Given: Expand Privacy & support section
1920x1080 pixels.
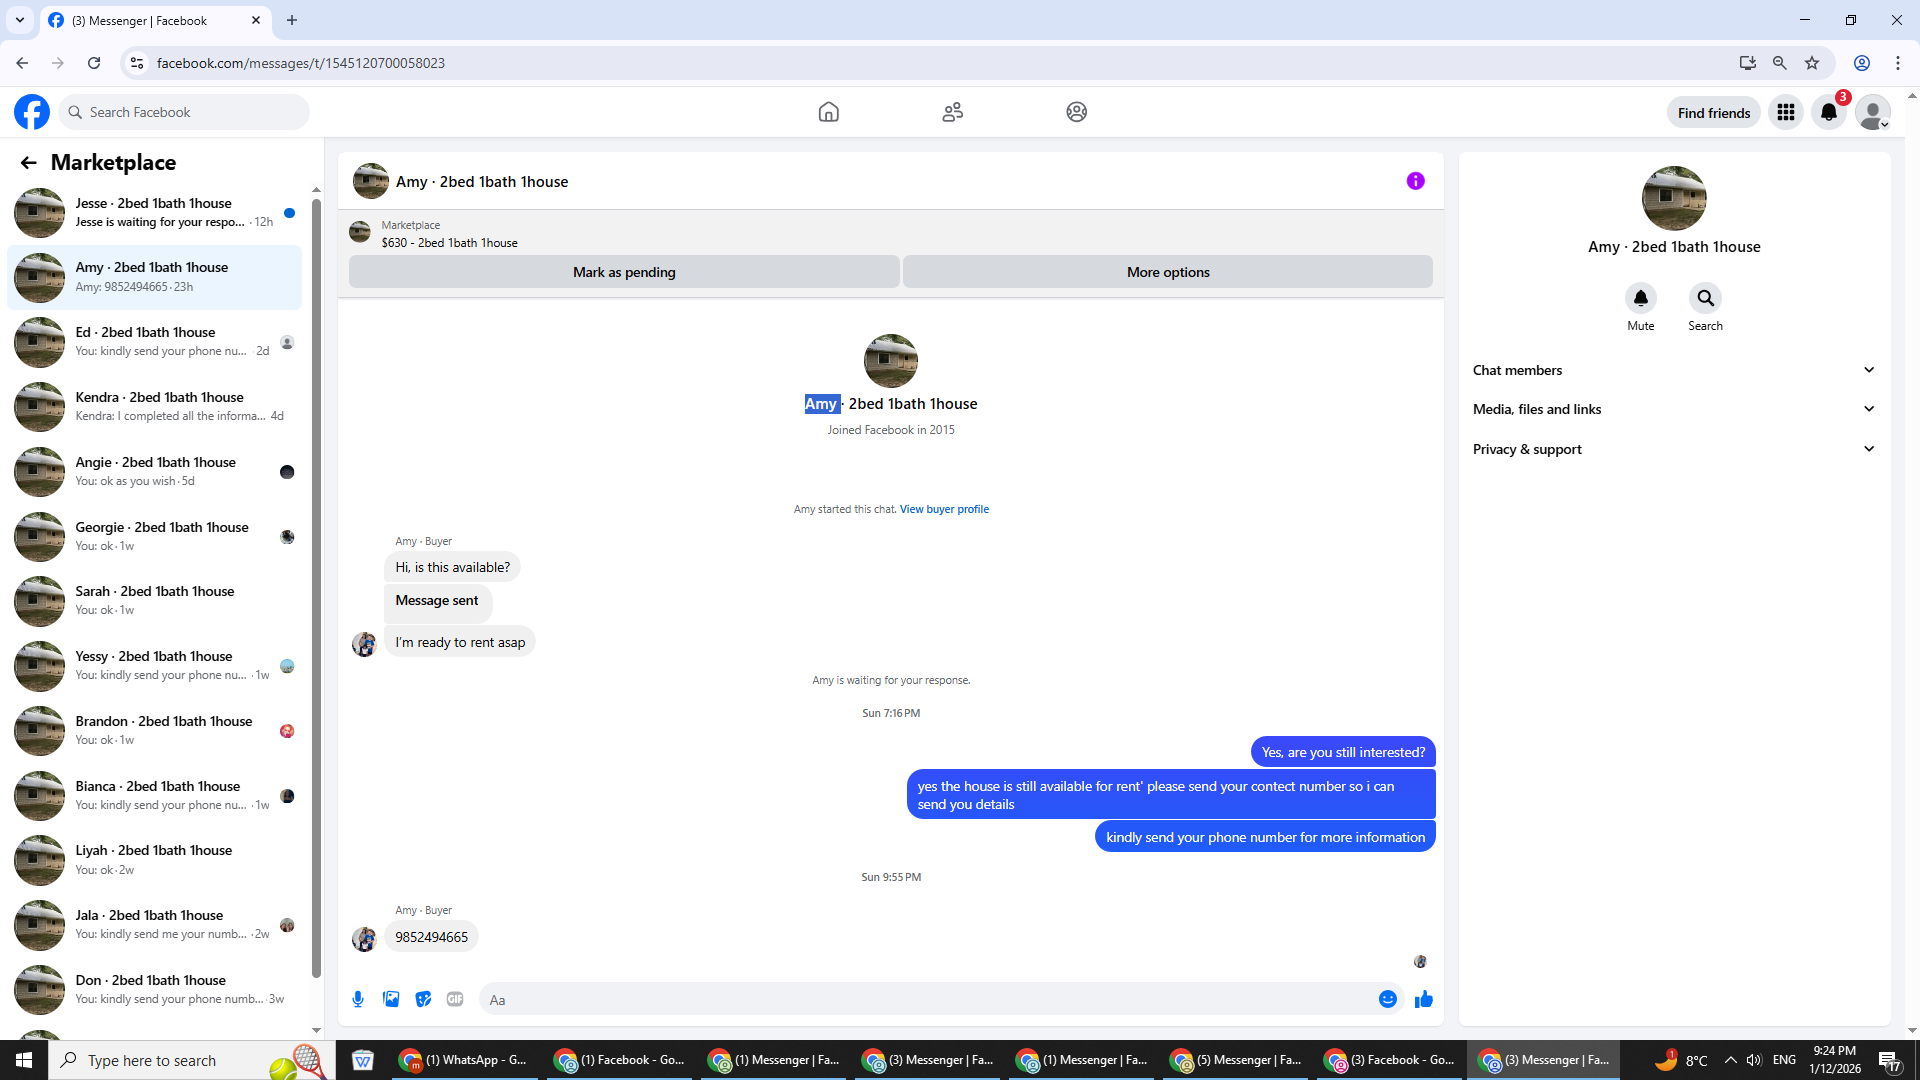Looking at the screenshot, I should pyautogui.click(x=1673, y=449).
